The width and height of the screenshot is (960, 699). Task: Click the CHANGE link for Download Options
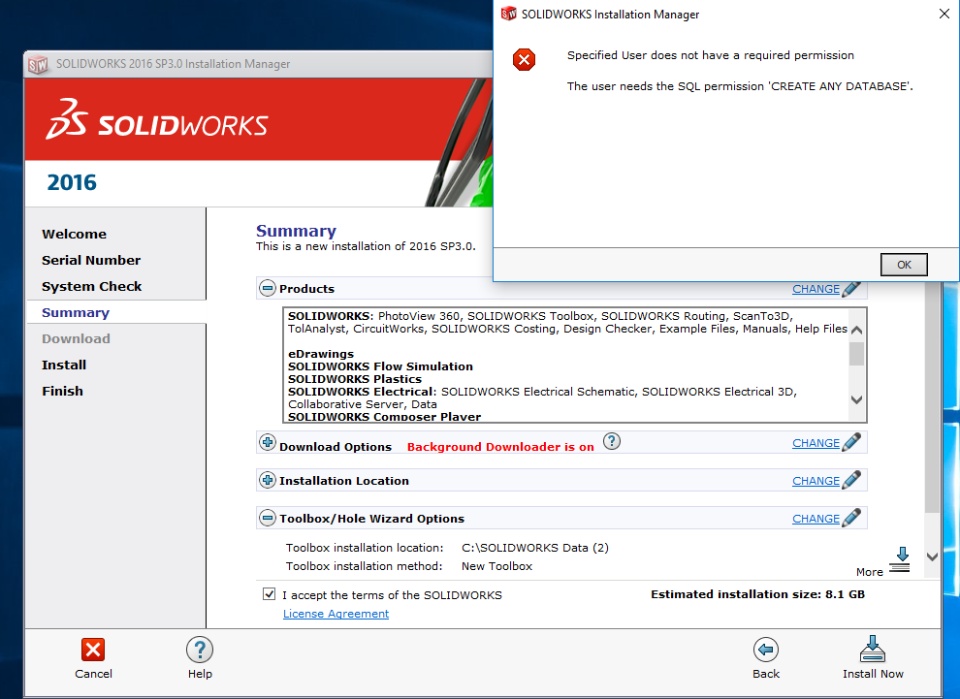tap(816, 443)
